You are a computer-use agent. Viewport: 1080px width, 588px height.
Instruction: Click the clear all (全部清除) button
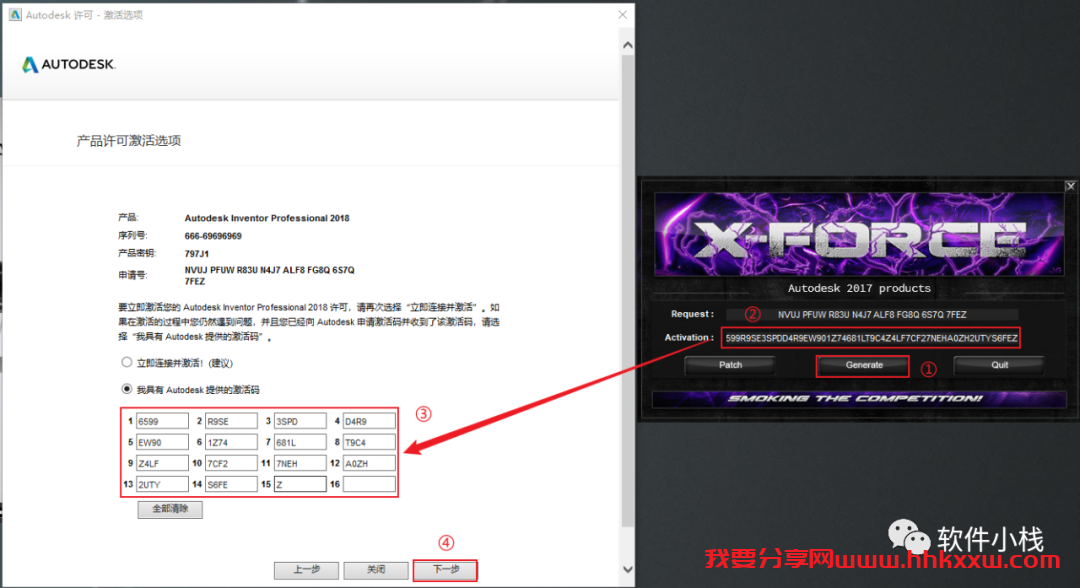tap(170, 510)
